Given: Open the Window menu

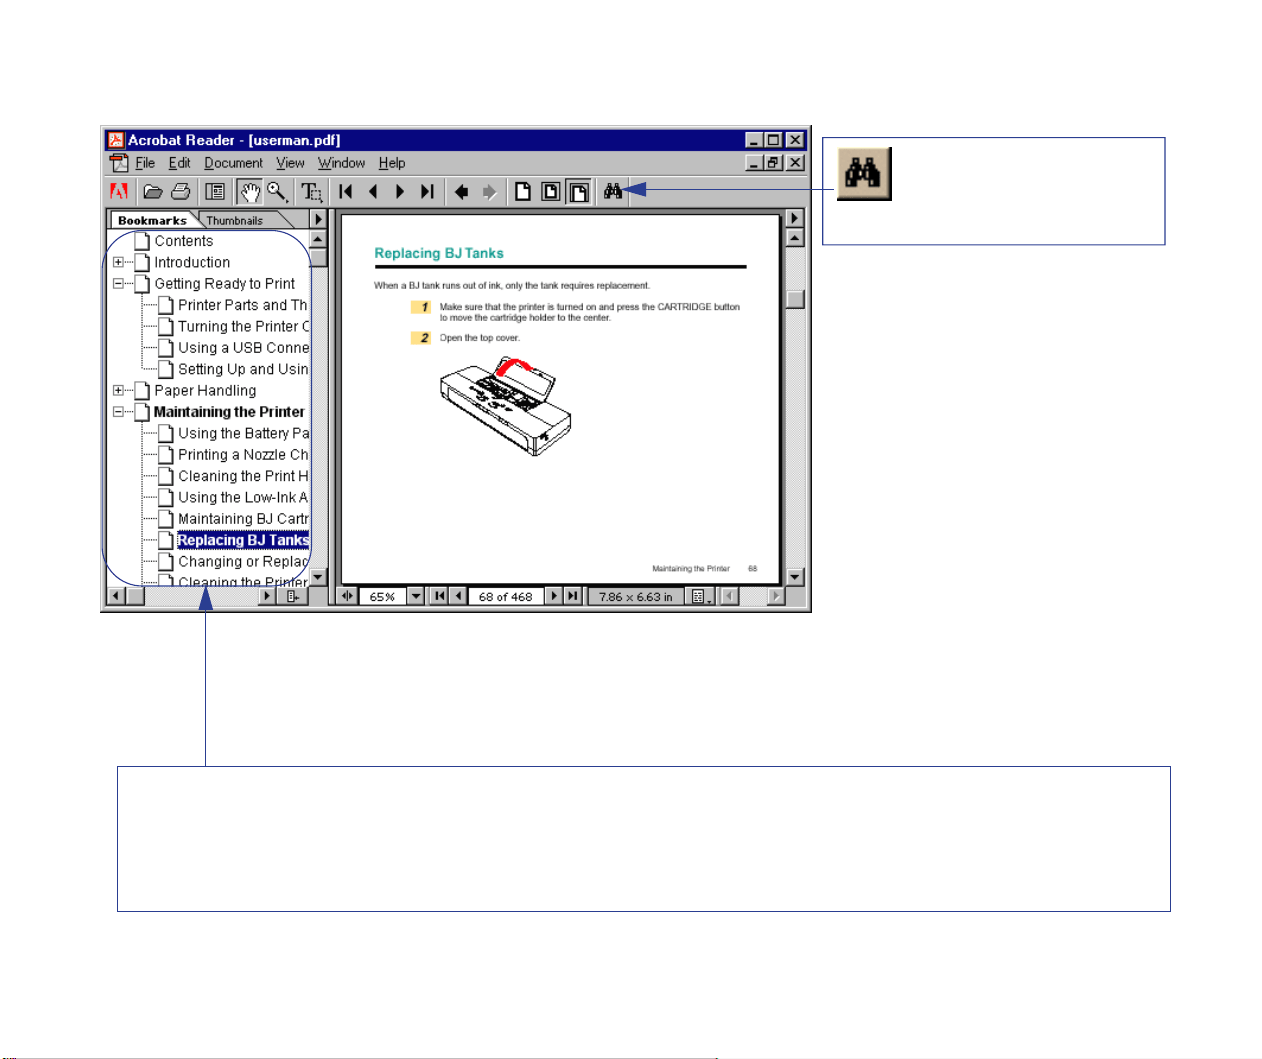Looking at the screenshot, I should click(x=341, y=163).
